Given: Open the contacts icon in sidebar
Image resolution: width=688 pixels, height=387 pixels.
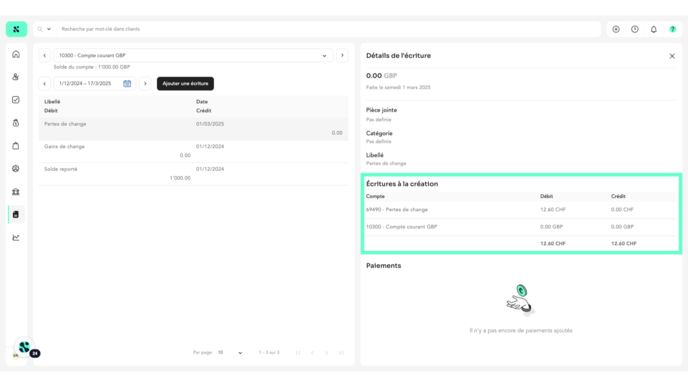Looking at the screenshot, I should click(16, 77).
